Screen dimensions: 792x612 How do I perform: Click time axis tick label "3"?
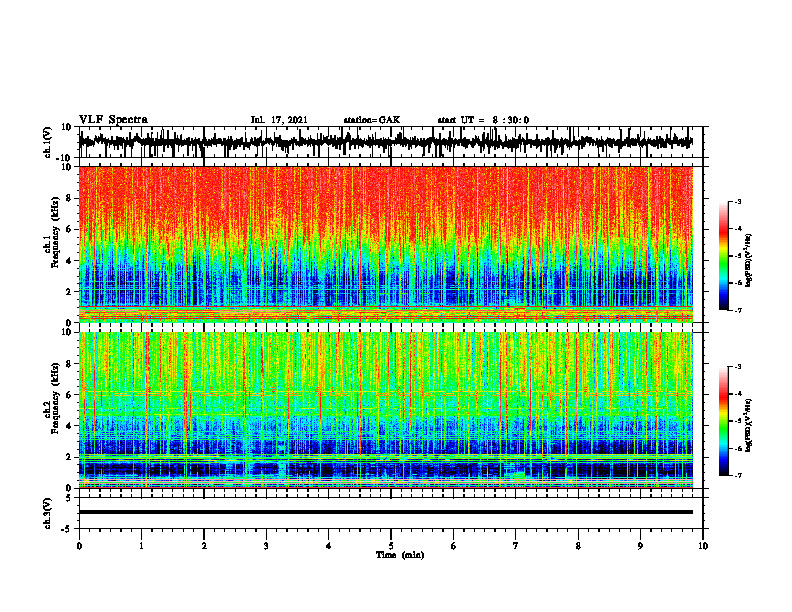pyautogui.click(x=266, y=546)
